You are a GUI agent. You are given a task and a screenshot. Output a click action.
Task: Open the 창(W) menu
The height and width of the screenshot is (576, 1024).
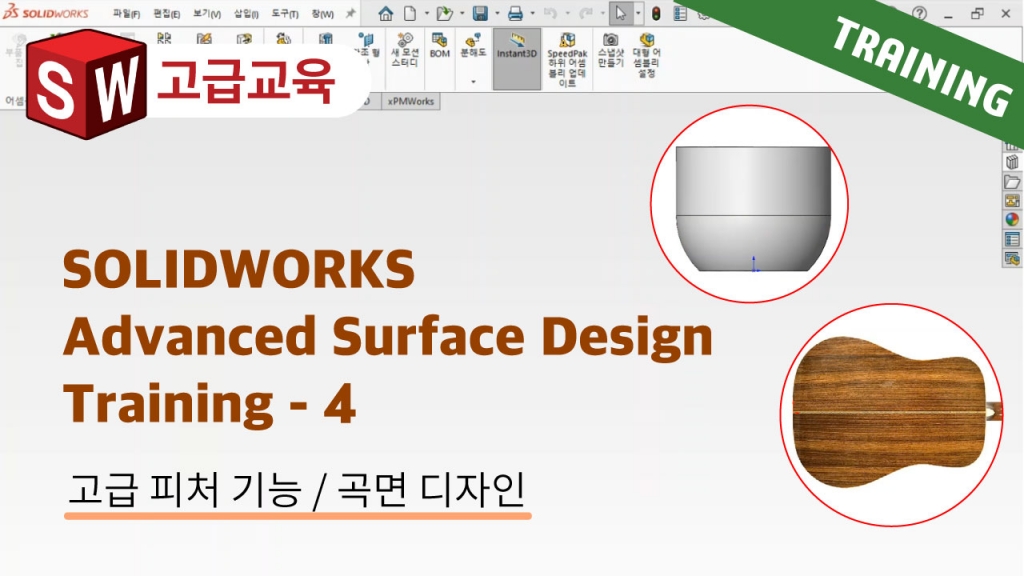[x=323, y=14]
